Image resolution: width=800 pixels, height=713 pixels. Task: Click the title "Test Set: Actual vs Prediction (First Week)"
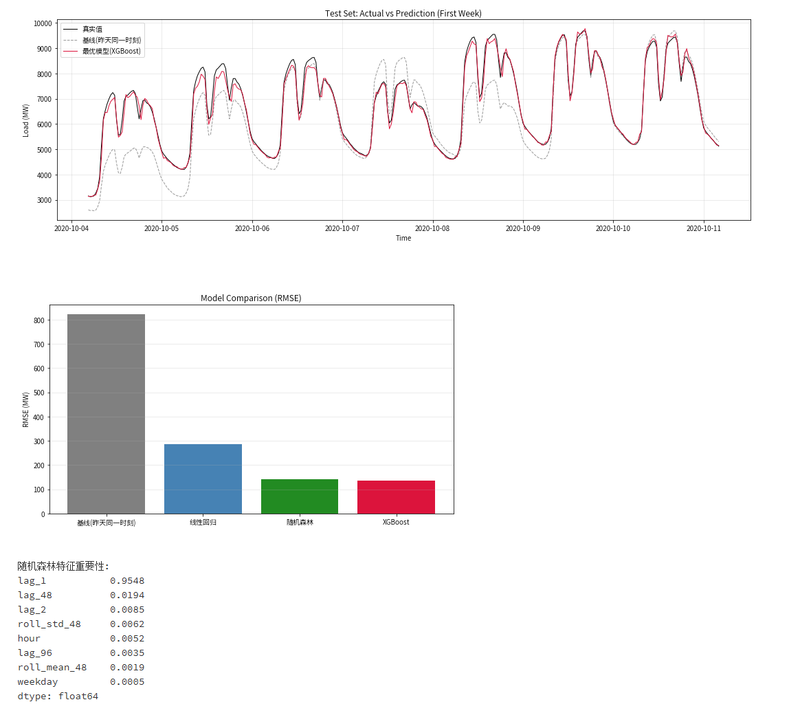(403, 13)
